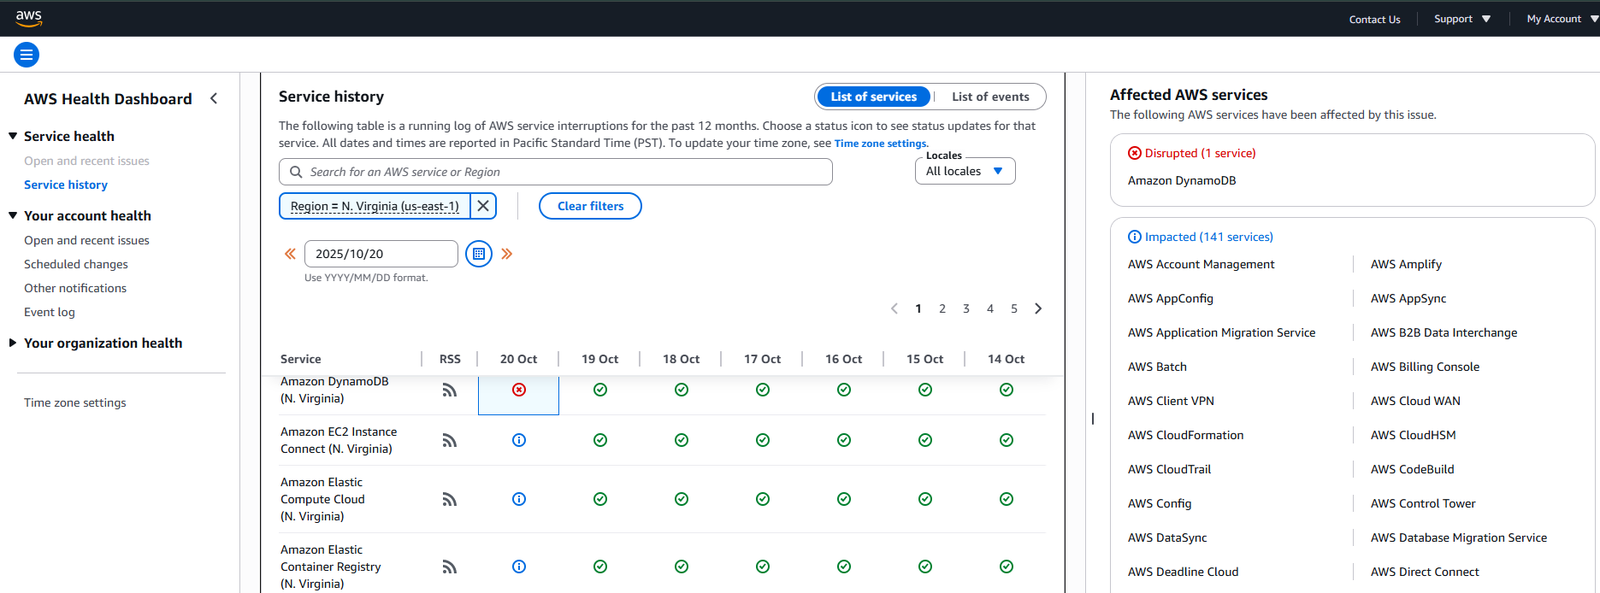Open the All locales dropdown
The width and height of the screenshot is (1600, 593).
(964, 171)
